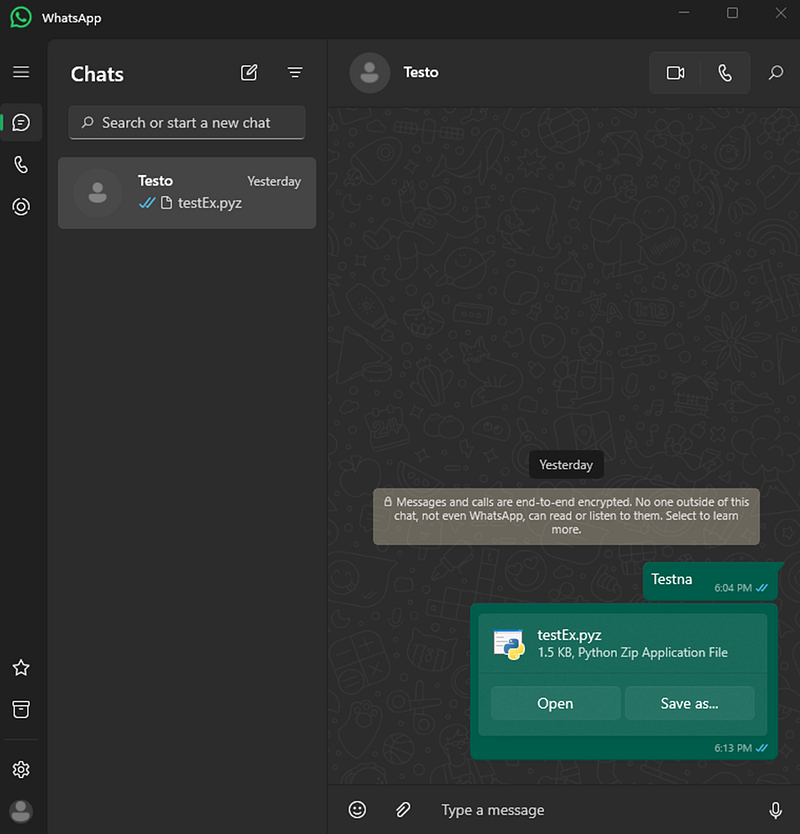Open the Status sidebar tab
This screenshot has height=834, width=800.
[21, 206]
